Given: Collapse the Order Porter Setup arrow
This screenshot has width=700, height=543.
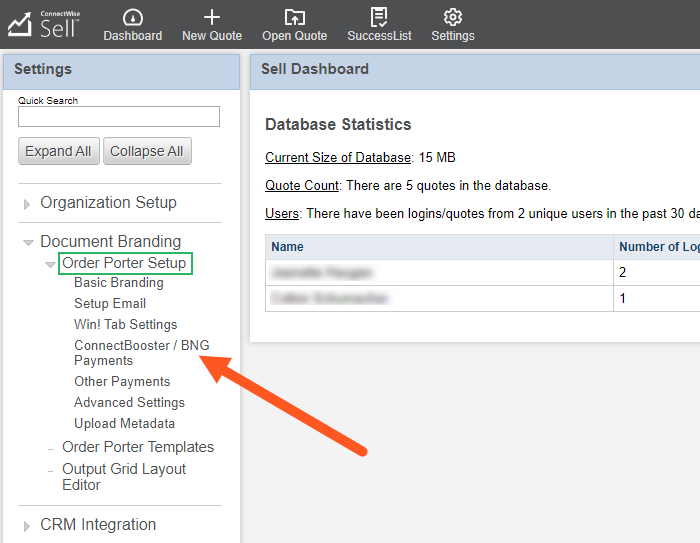Looking at the screenshot, I should tap(50, 264).
